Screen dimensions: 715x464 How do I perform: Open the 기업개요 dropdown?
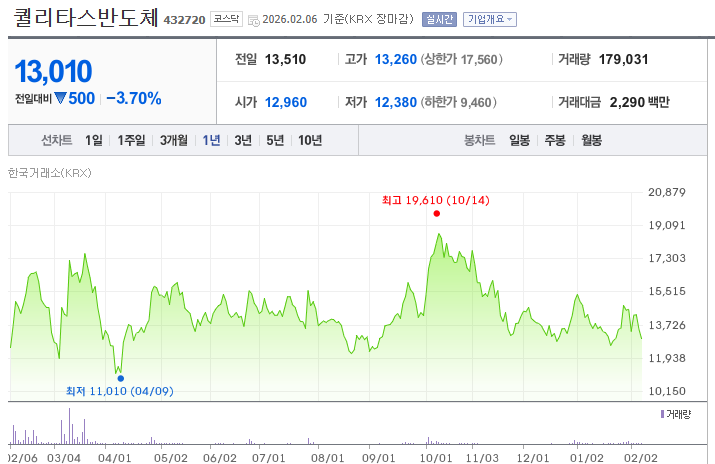tap(490, 19)
